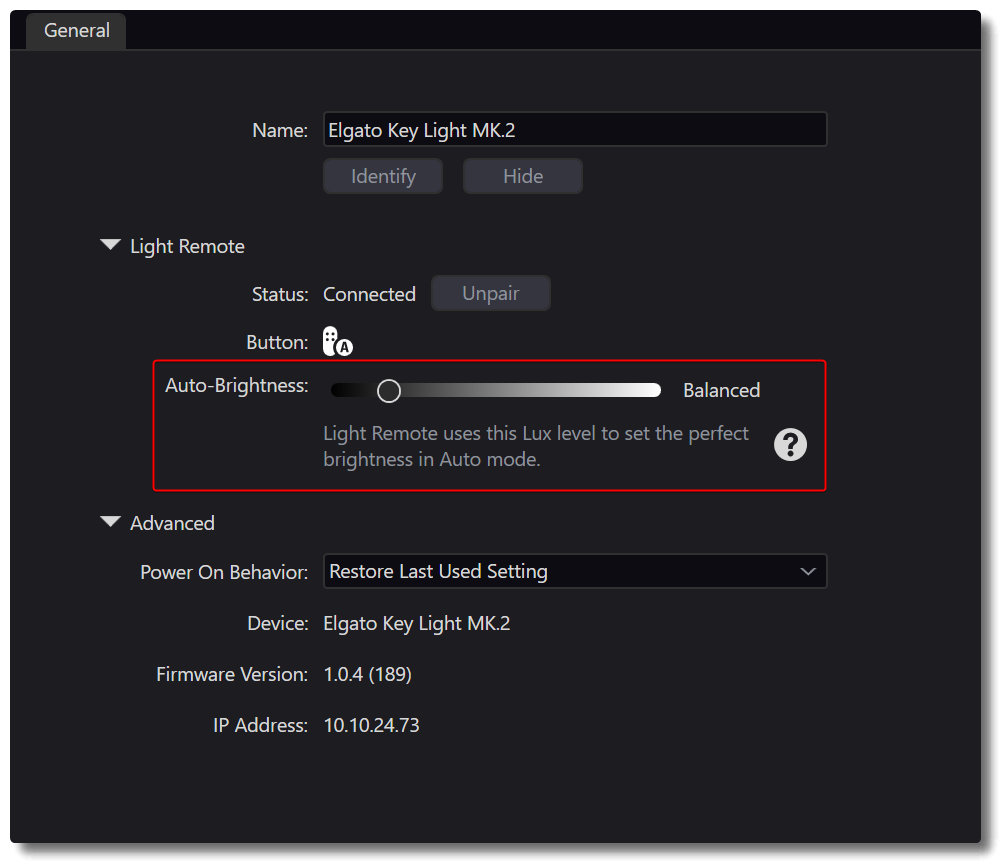Click the Firmware Version label
This screenshot has width=1001, height=863.
pyautogui.click(x=232, y=674)
